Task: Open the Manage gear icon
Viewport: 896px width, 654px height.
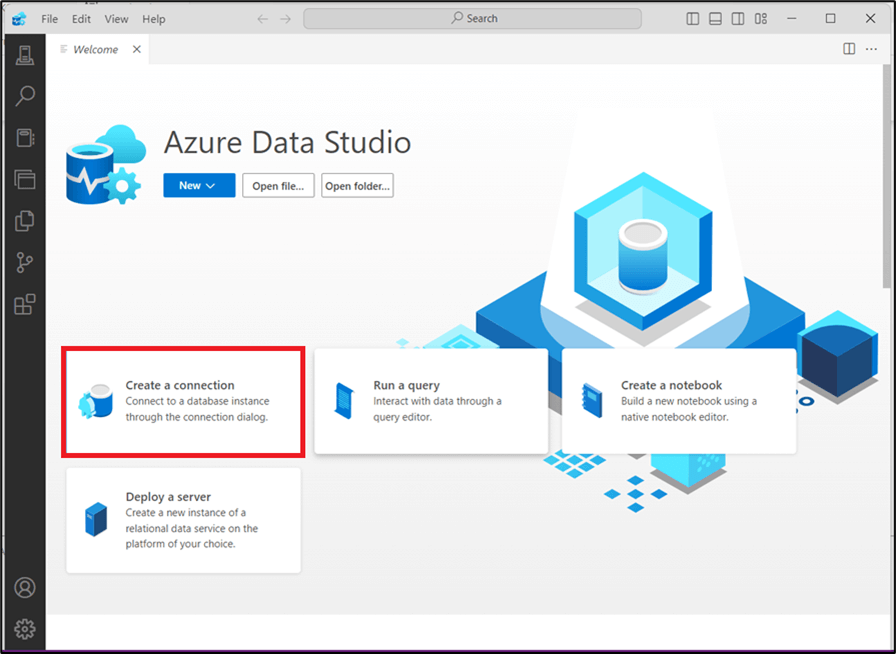Action: click(x=25, y=628)
